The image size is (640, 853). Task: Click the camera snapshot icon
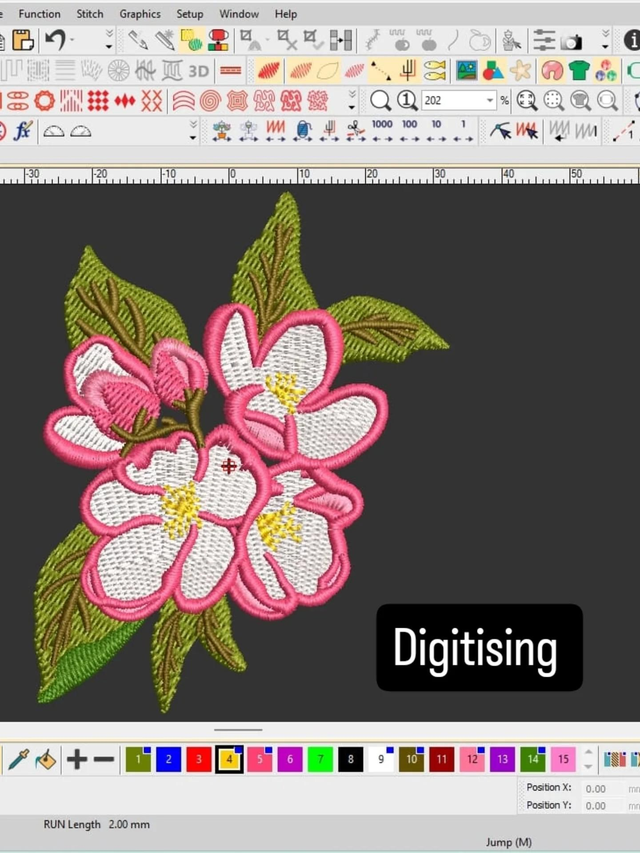[571, 41]
